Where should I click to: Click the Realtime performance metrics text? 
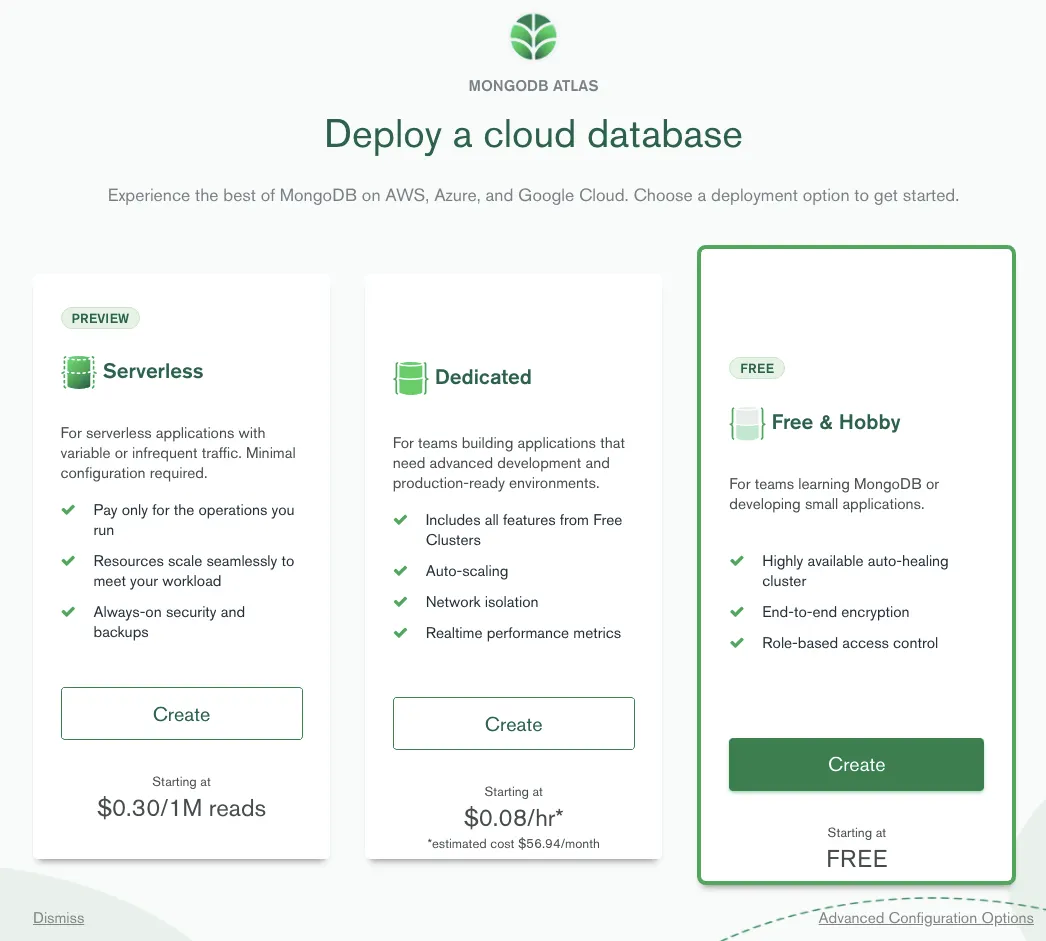coord(523,633)
